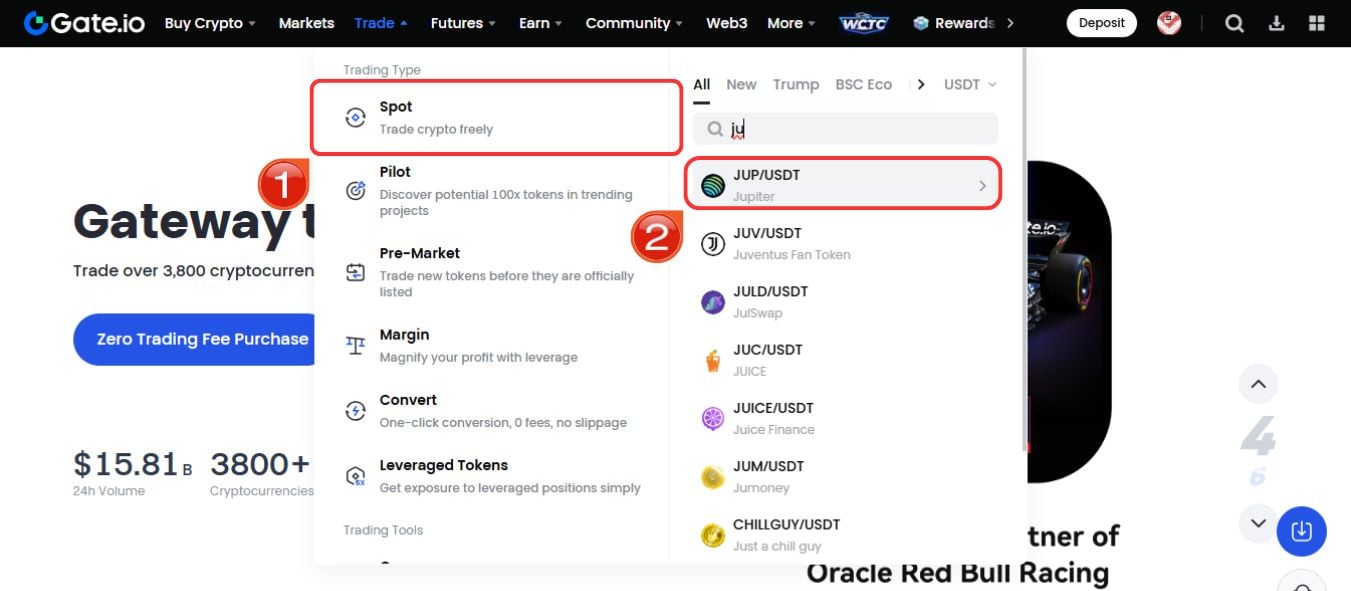
Task: Expand the Community dropdown menu
Action: (634, 23)
